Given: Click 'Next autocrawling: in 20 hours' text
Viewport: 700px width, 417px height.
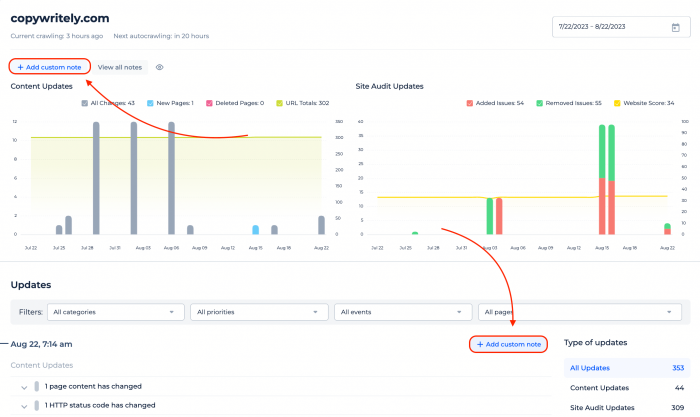Looking at the screenshot, I should point(161,36).
